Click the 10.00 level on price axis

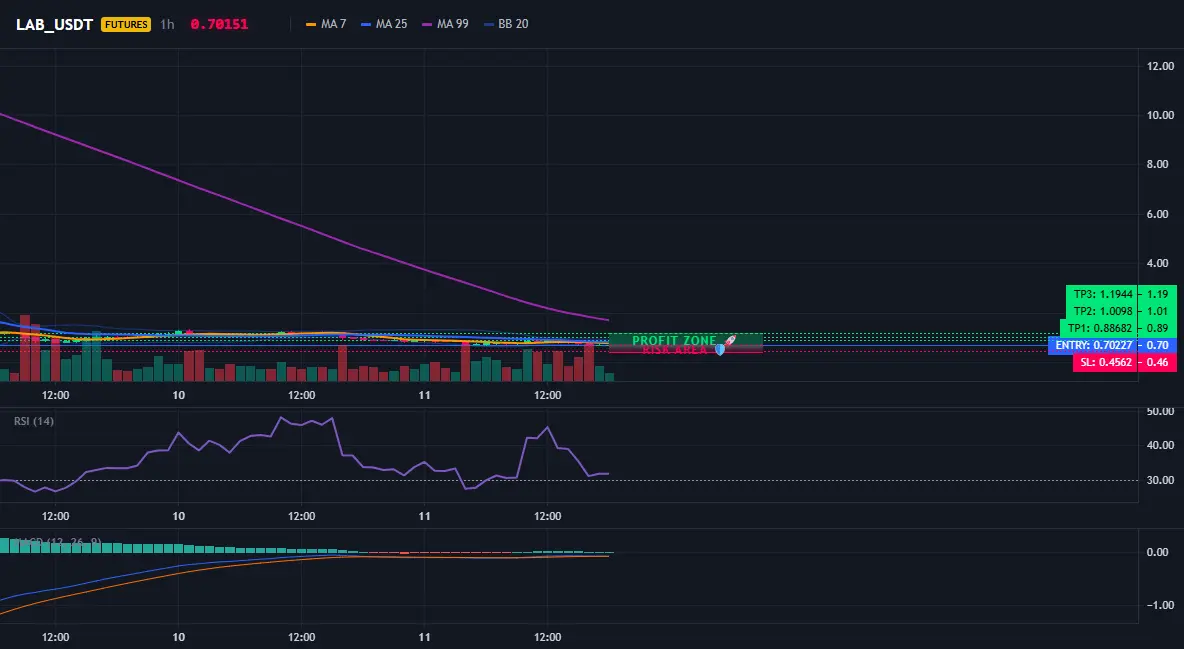pos(1161,115)
